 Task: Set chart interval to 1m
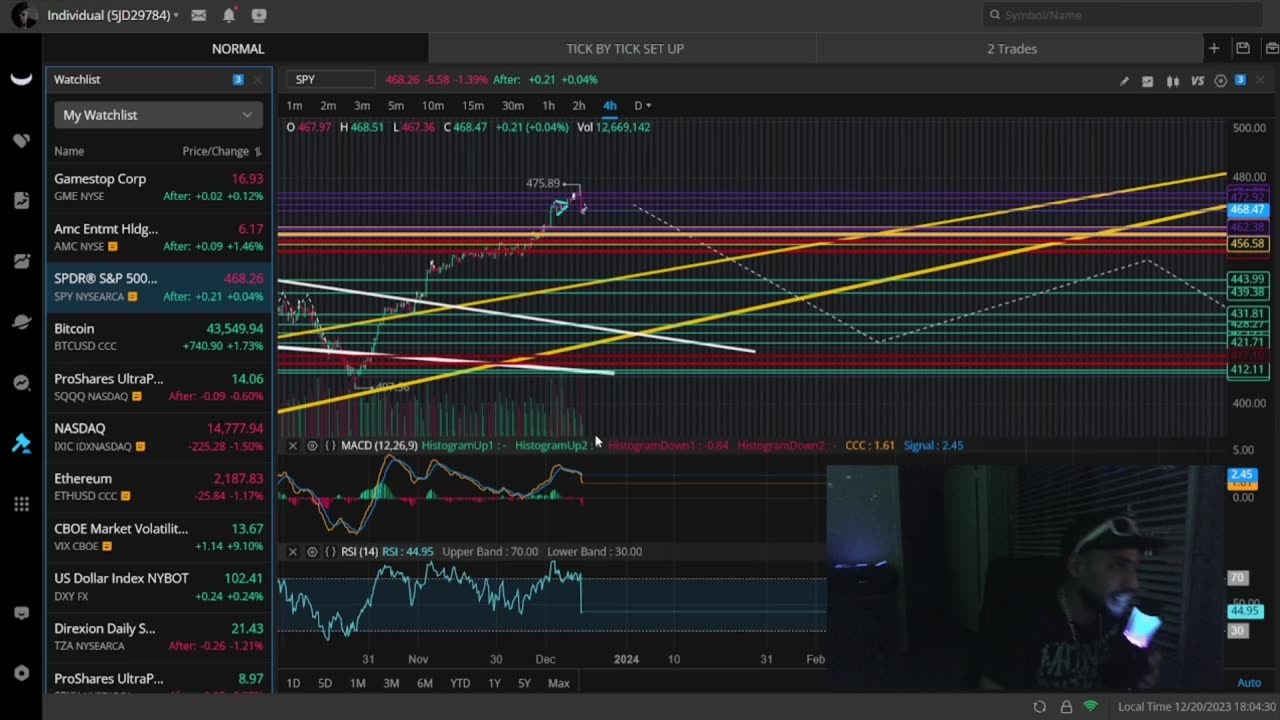[x=294, y=106]
